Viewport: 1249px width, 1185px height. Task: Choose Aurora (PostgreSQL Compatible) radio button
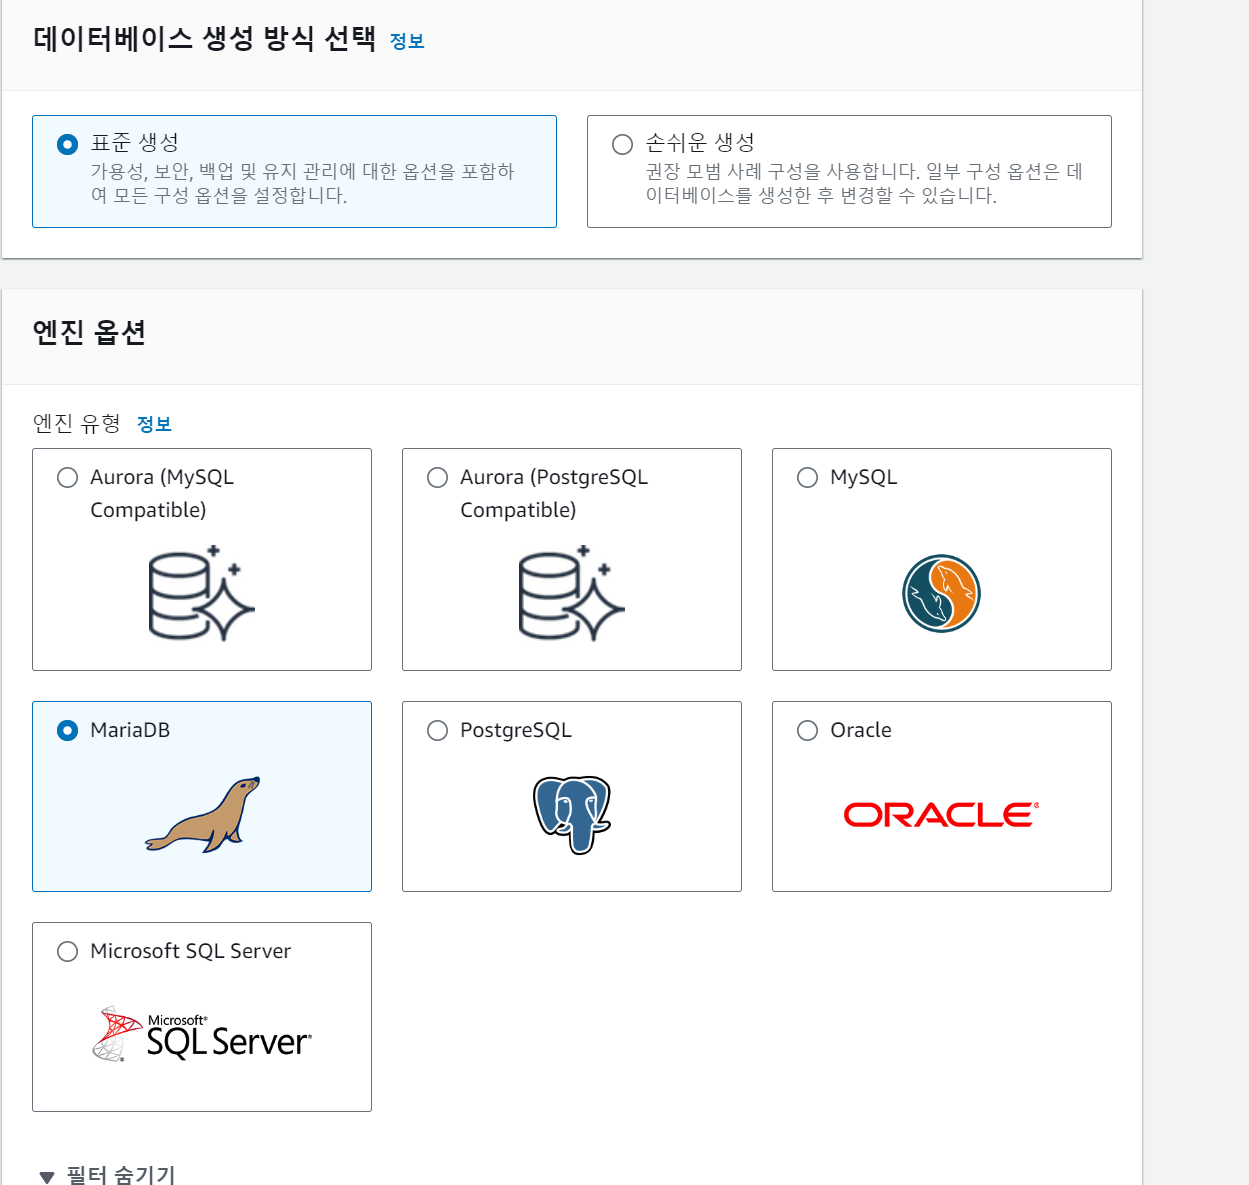tap(437, 477)
